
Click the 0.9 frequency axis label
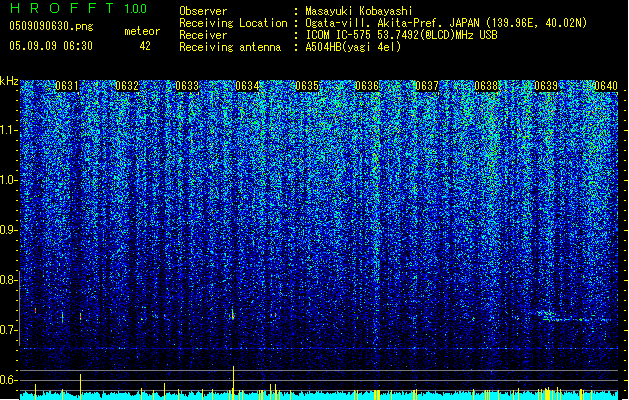(x=8, y=230)
